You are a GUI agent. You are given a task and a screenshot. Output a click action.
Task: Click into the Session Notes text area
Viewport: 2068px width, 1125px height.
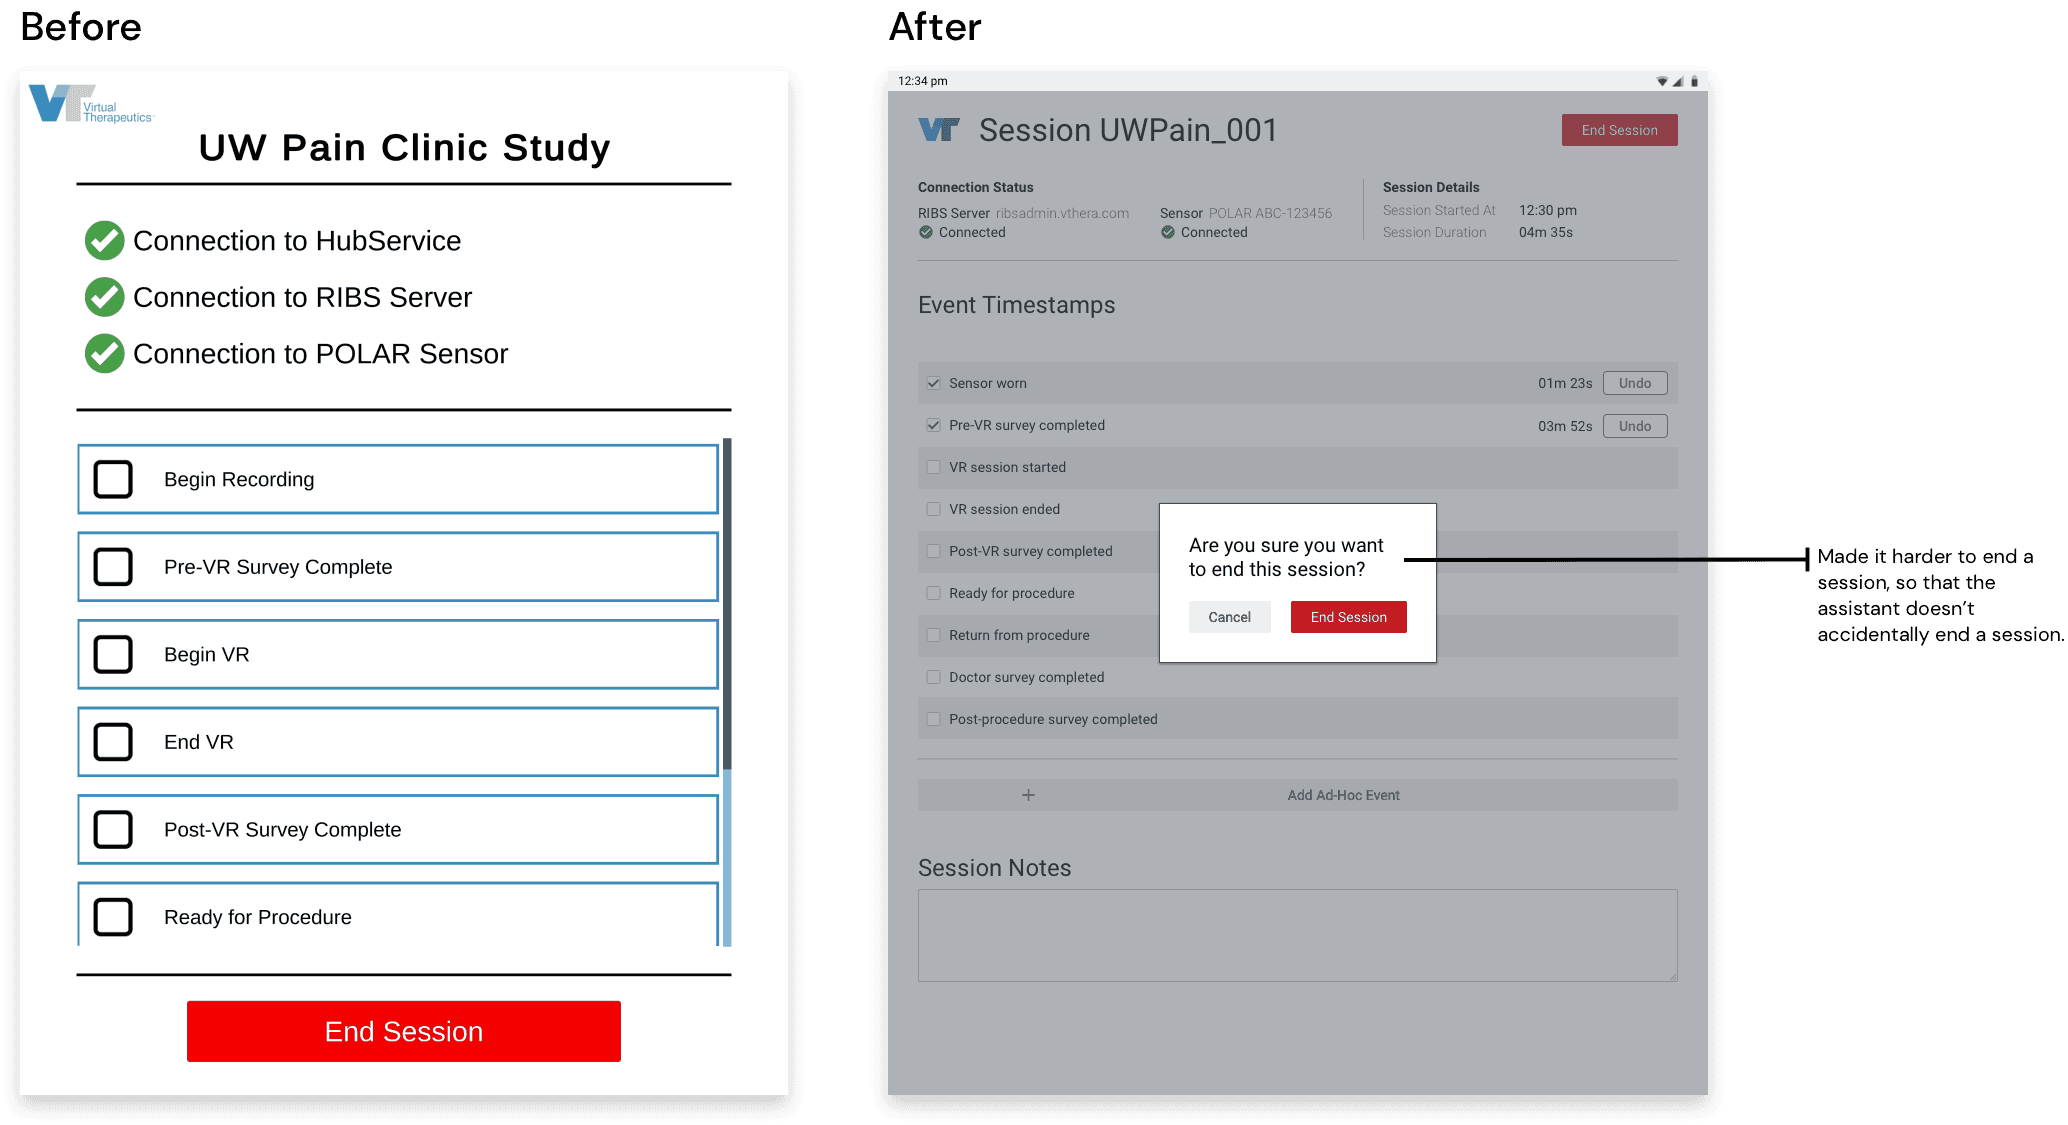(1297, 935)
